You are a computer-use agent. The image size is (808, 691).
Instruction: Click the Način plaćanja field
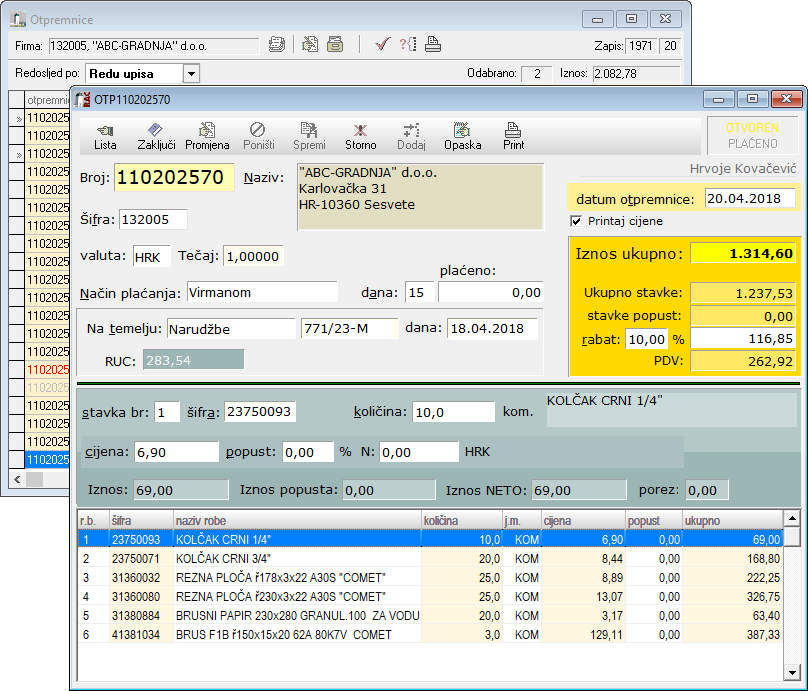262,292
